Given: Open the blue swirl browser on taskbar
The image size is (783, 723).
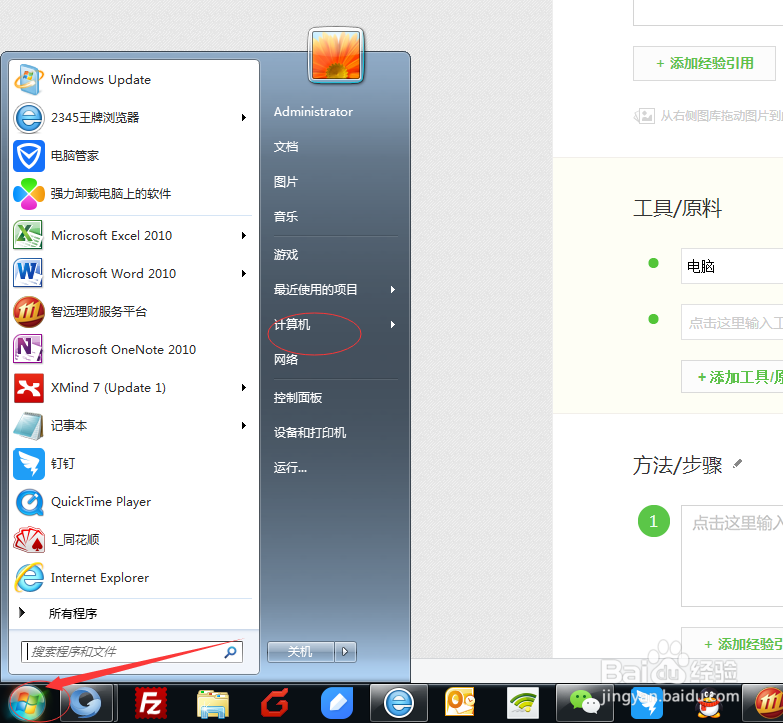Looking at the screenshot, I should [87, 704].
